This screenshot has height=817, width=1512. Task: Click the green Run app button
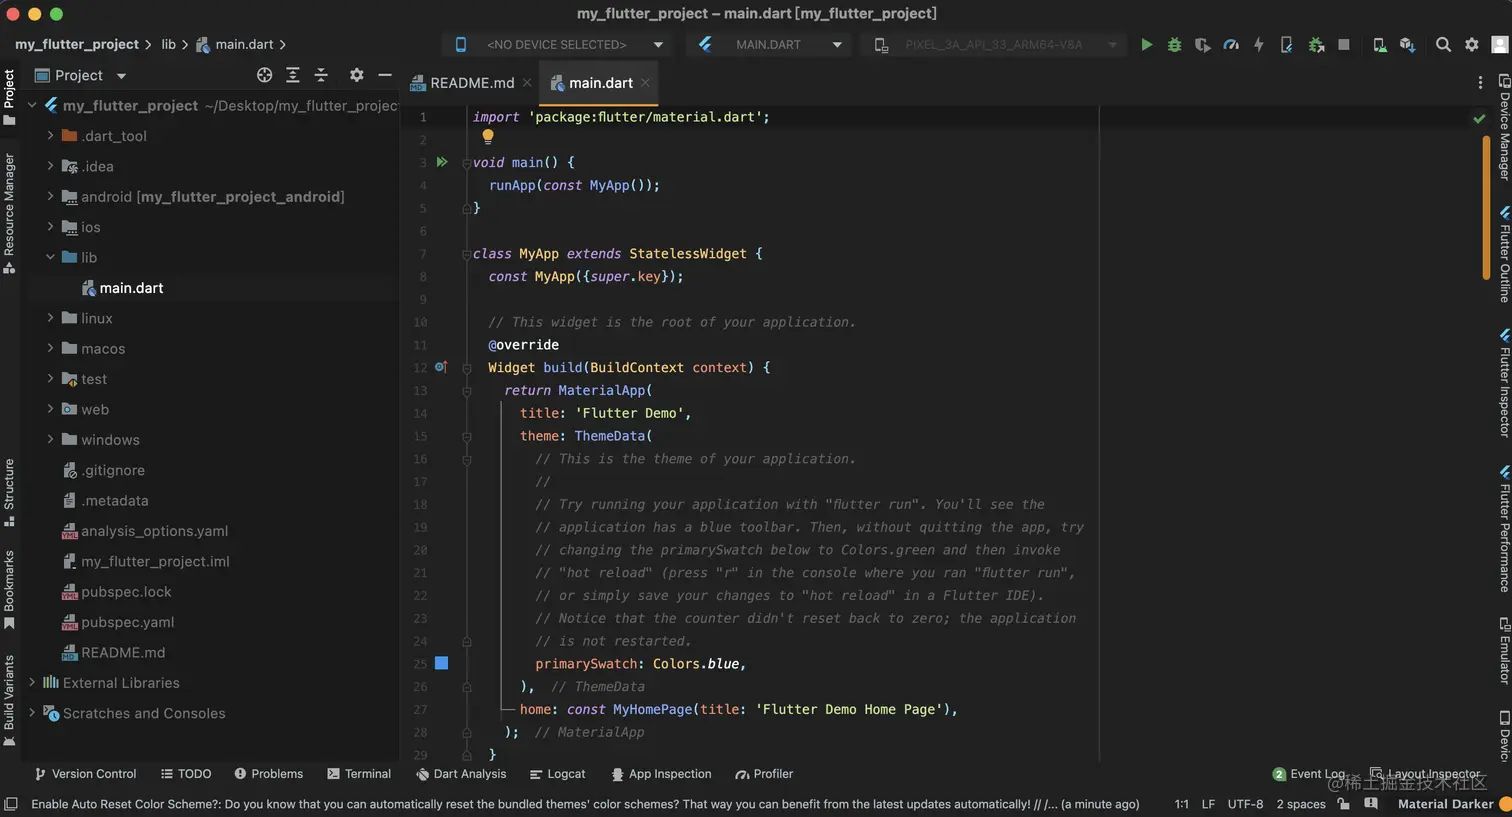(x=1146, y=44)
